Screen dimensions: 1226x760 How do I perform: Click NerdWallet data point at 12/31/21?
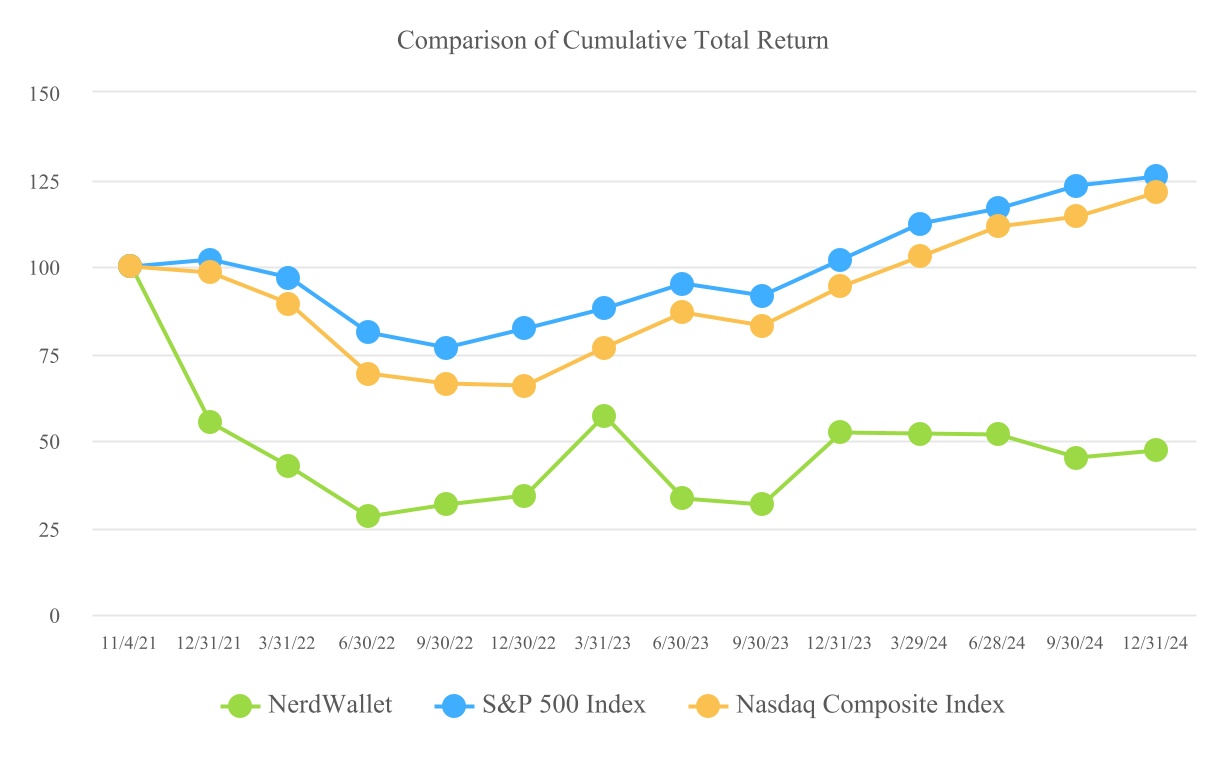click(x=210, y=422)
